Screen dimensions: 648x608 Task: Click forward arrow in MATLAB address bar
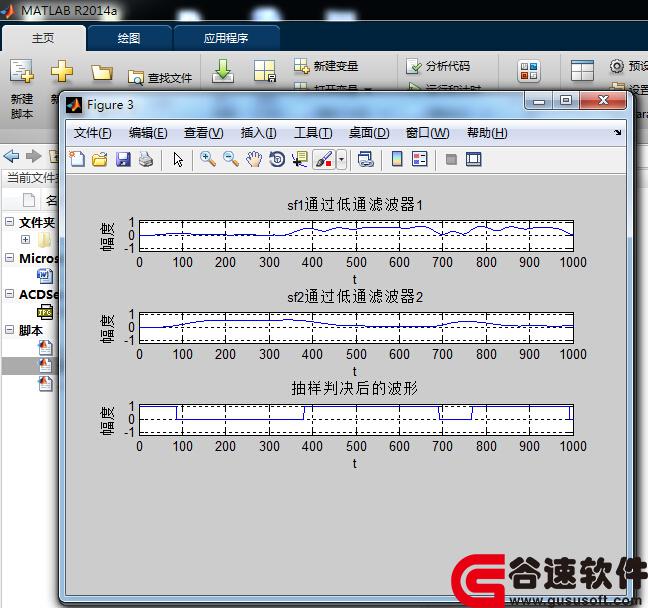pos(34,156)
